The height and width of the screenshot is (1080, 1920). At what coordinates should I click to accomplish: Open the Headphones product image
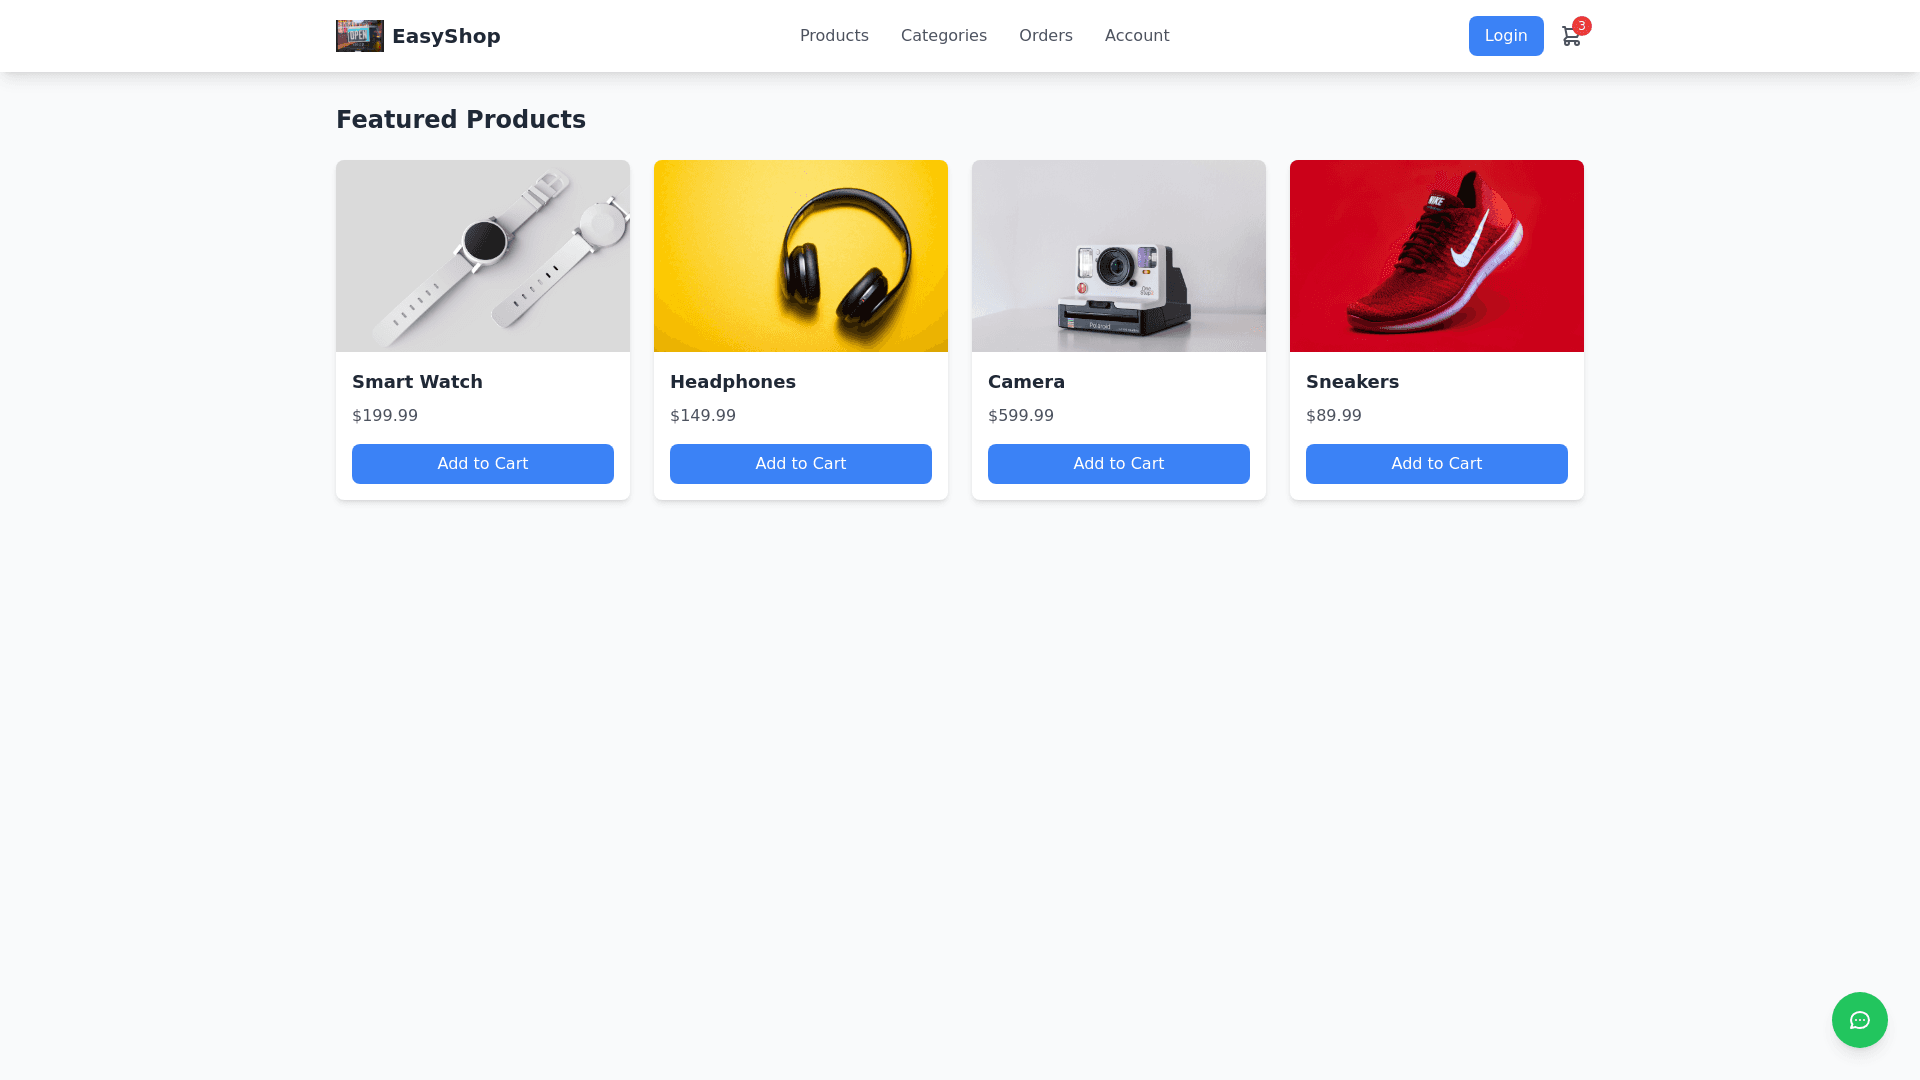click(801, 256)
